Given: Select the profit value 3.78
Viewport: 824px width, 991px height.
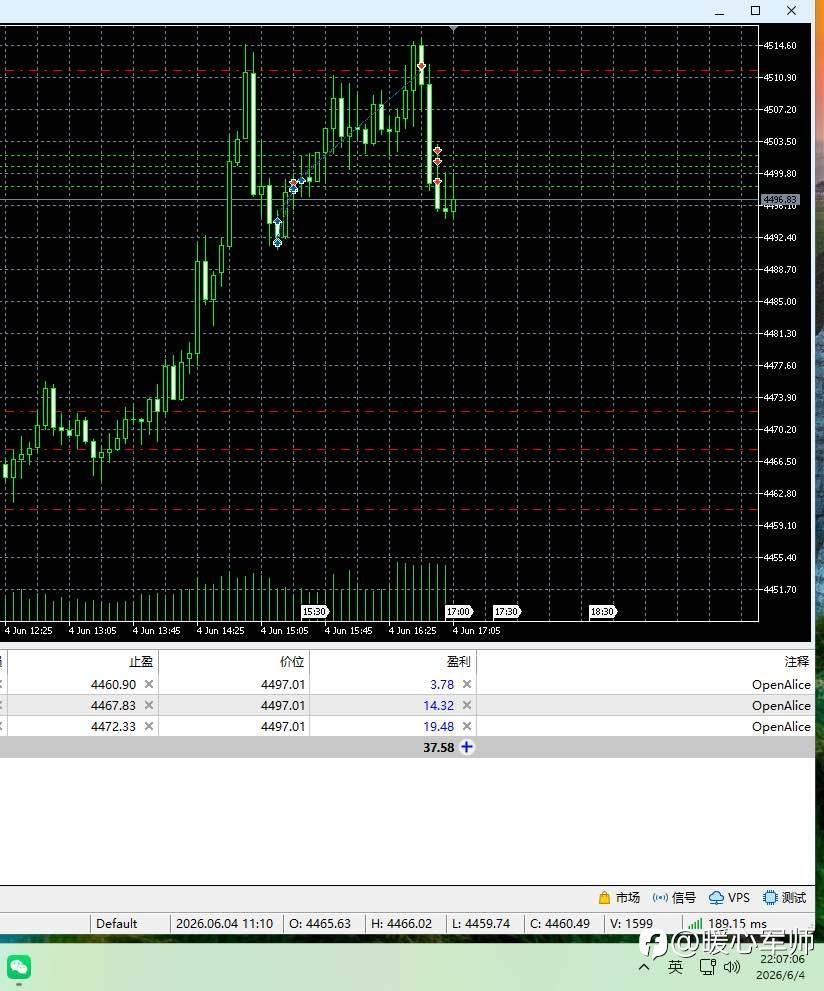Looking at the screenshot, I should [x=442, y=684].
